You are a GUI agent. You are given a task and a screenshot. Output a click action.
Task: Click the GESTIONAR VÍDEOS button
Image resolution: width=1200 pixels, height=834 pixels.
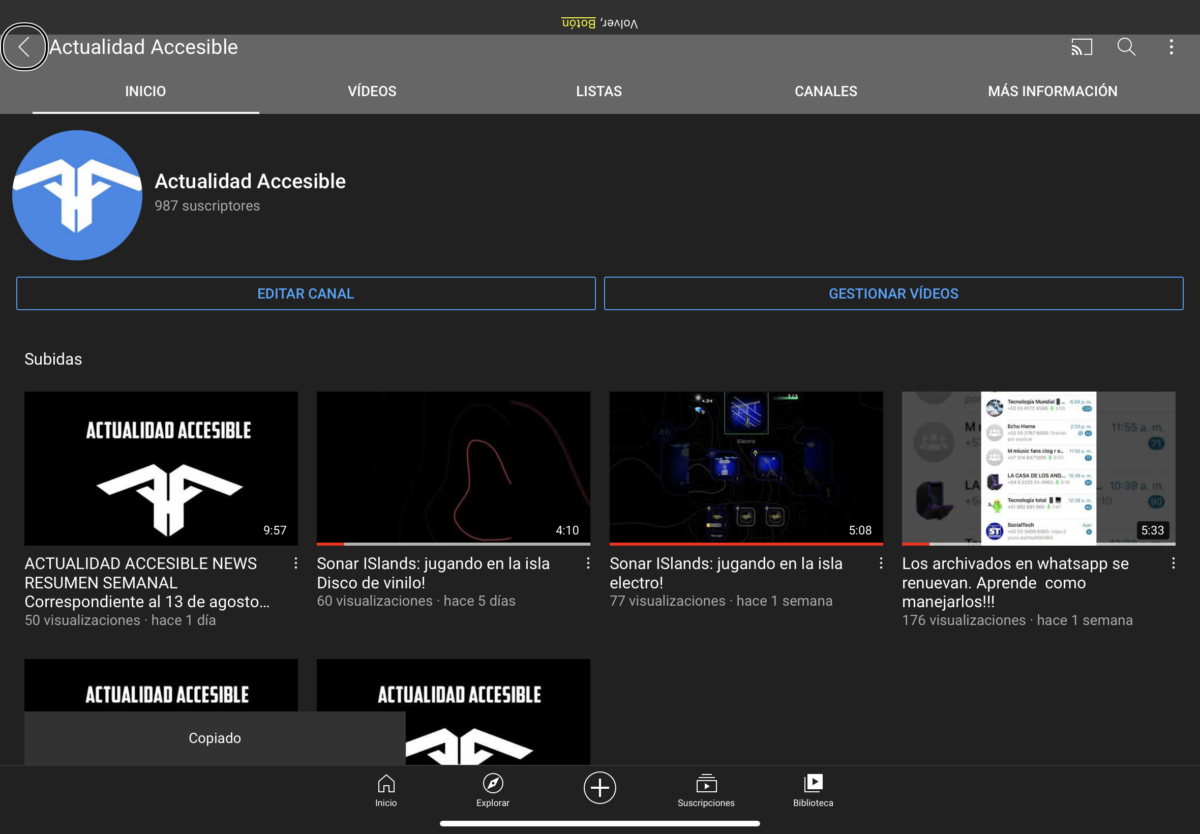coord(894,294)
